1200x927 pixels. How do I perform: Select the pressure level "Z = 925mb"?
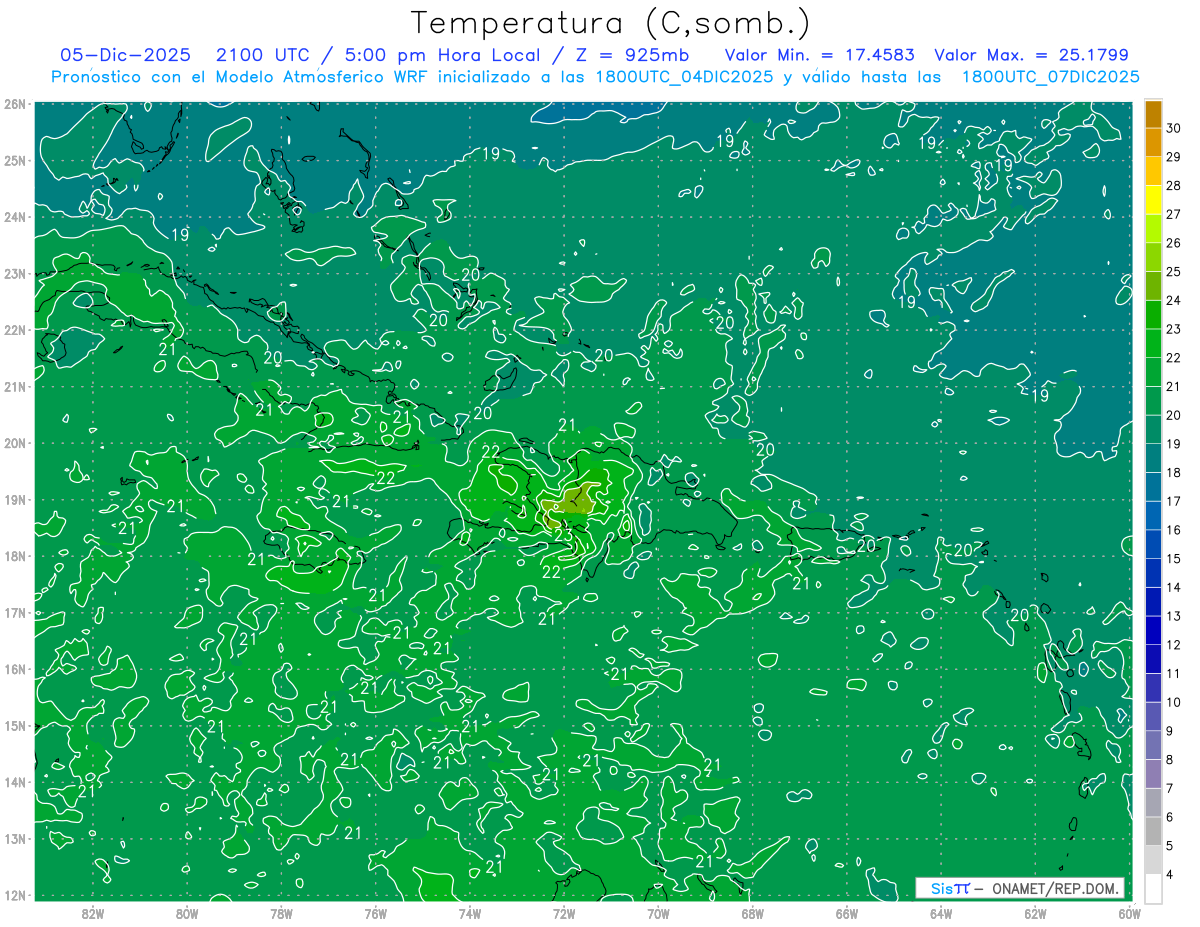[x=632, y=55]
